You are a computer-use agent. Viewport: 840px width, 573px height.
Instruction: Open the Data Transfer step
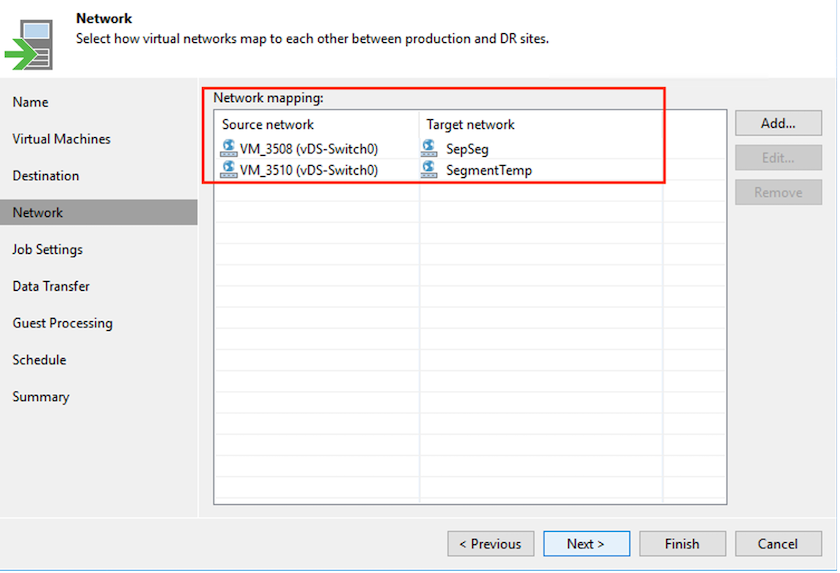(x=51, y=286)
